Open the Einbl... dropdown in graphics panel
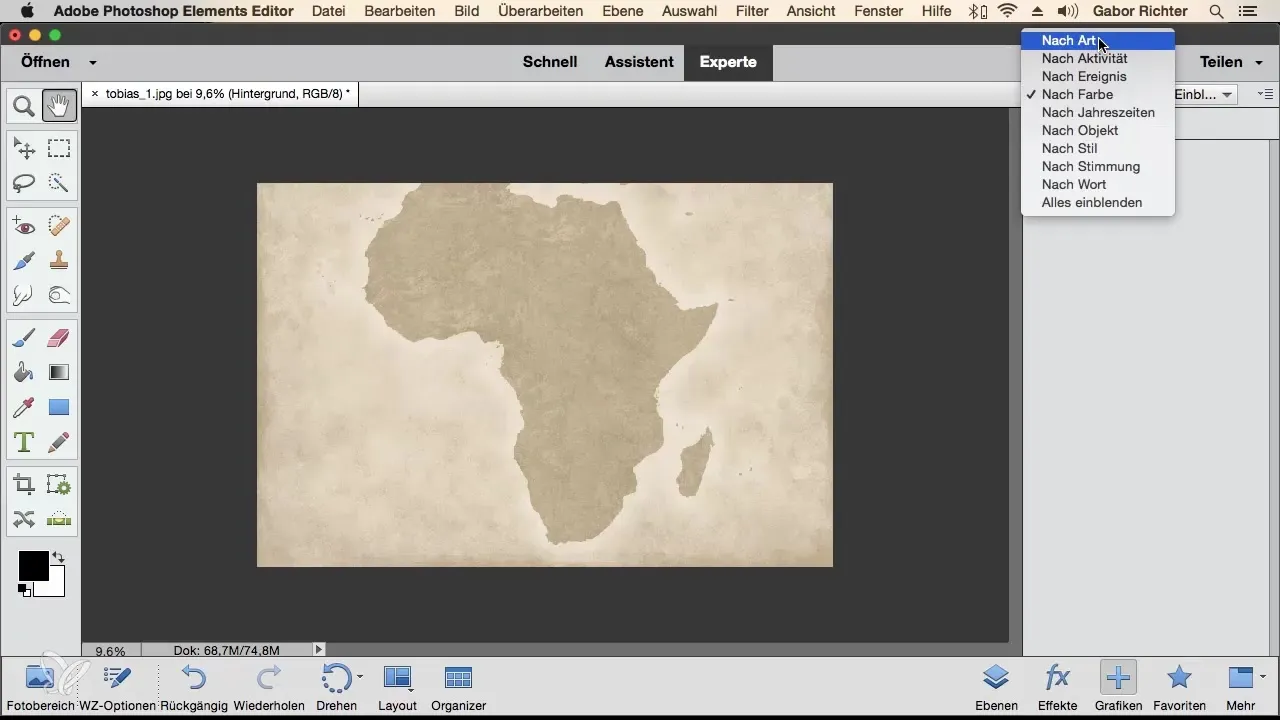 1206,95
